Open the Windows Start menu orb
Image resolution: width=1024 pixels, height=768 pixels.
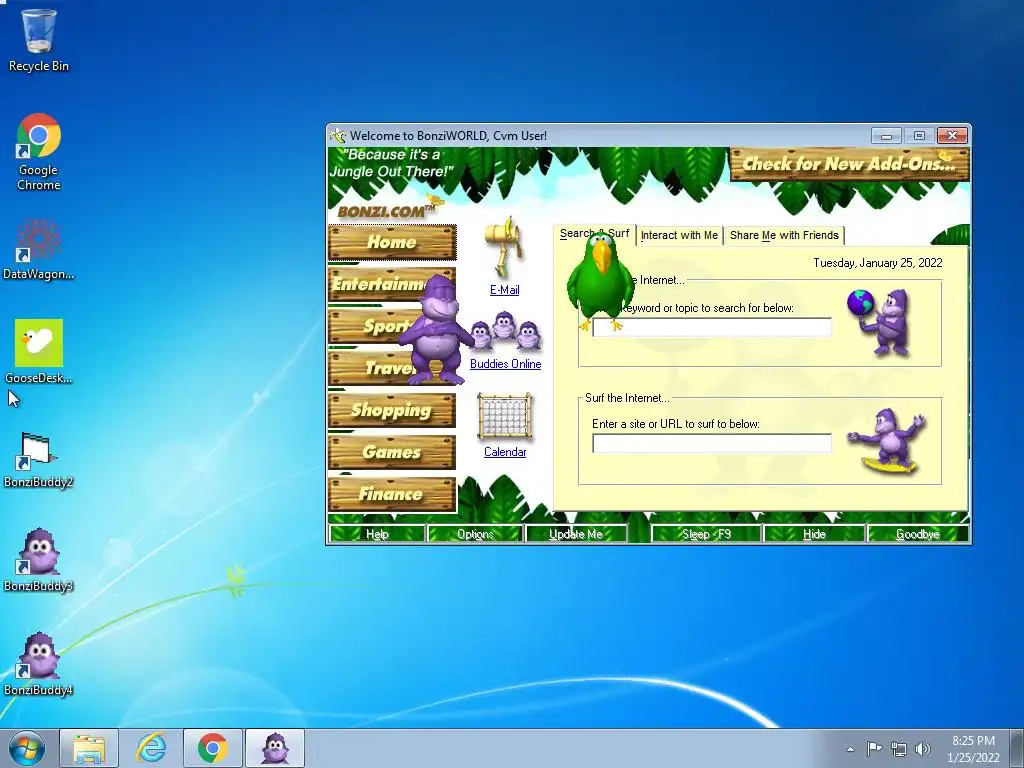click(x=26, y=748)
